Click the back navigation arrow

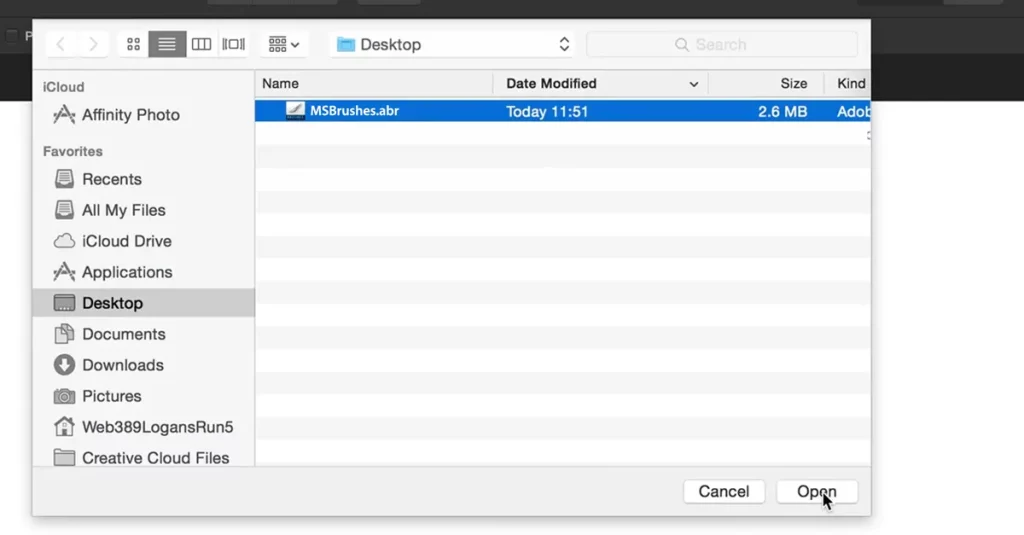[61, 44]
